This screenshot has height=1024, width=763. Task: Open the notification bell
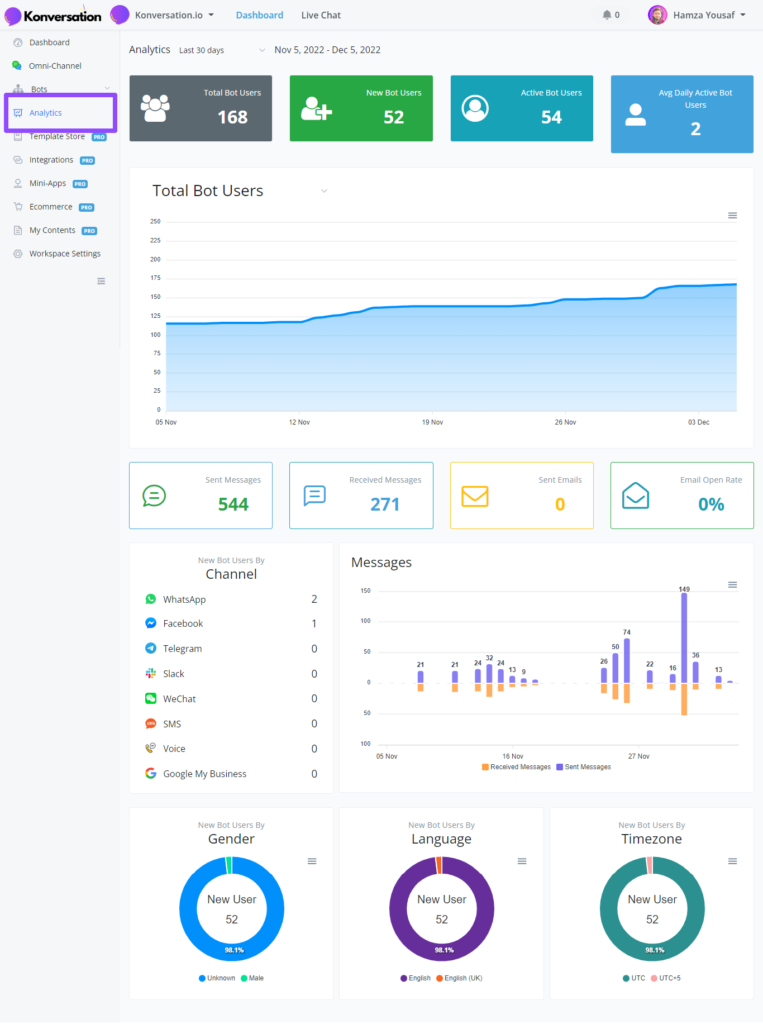coord(607,14)
